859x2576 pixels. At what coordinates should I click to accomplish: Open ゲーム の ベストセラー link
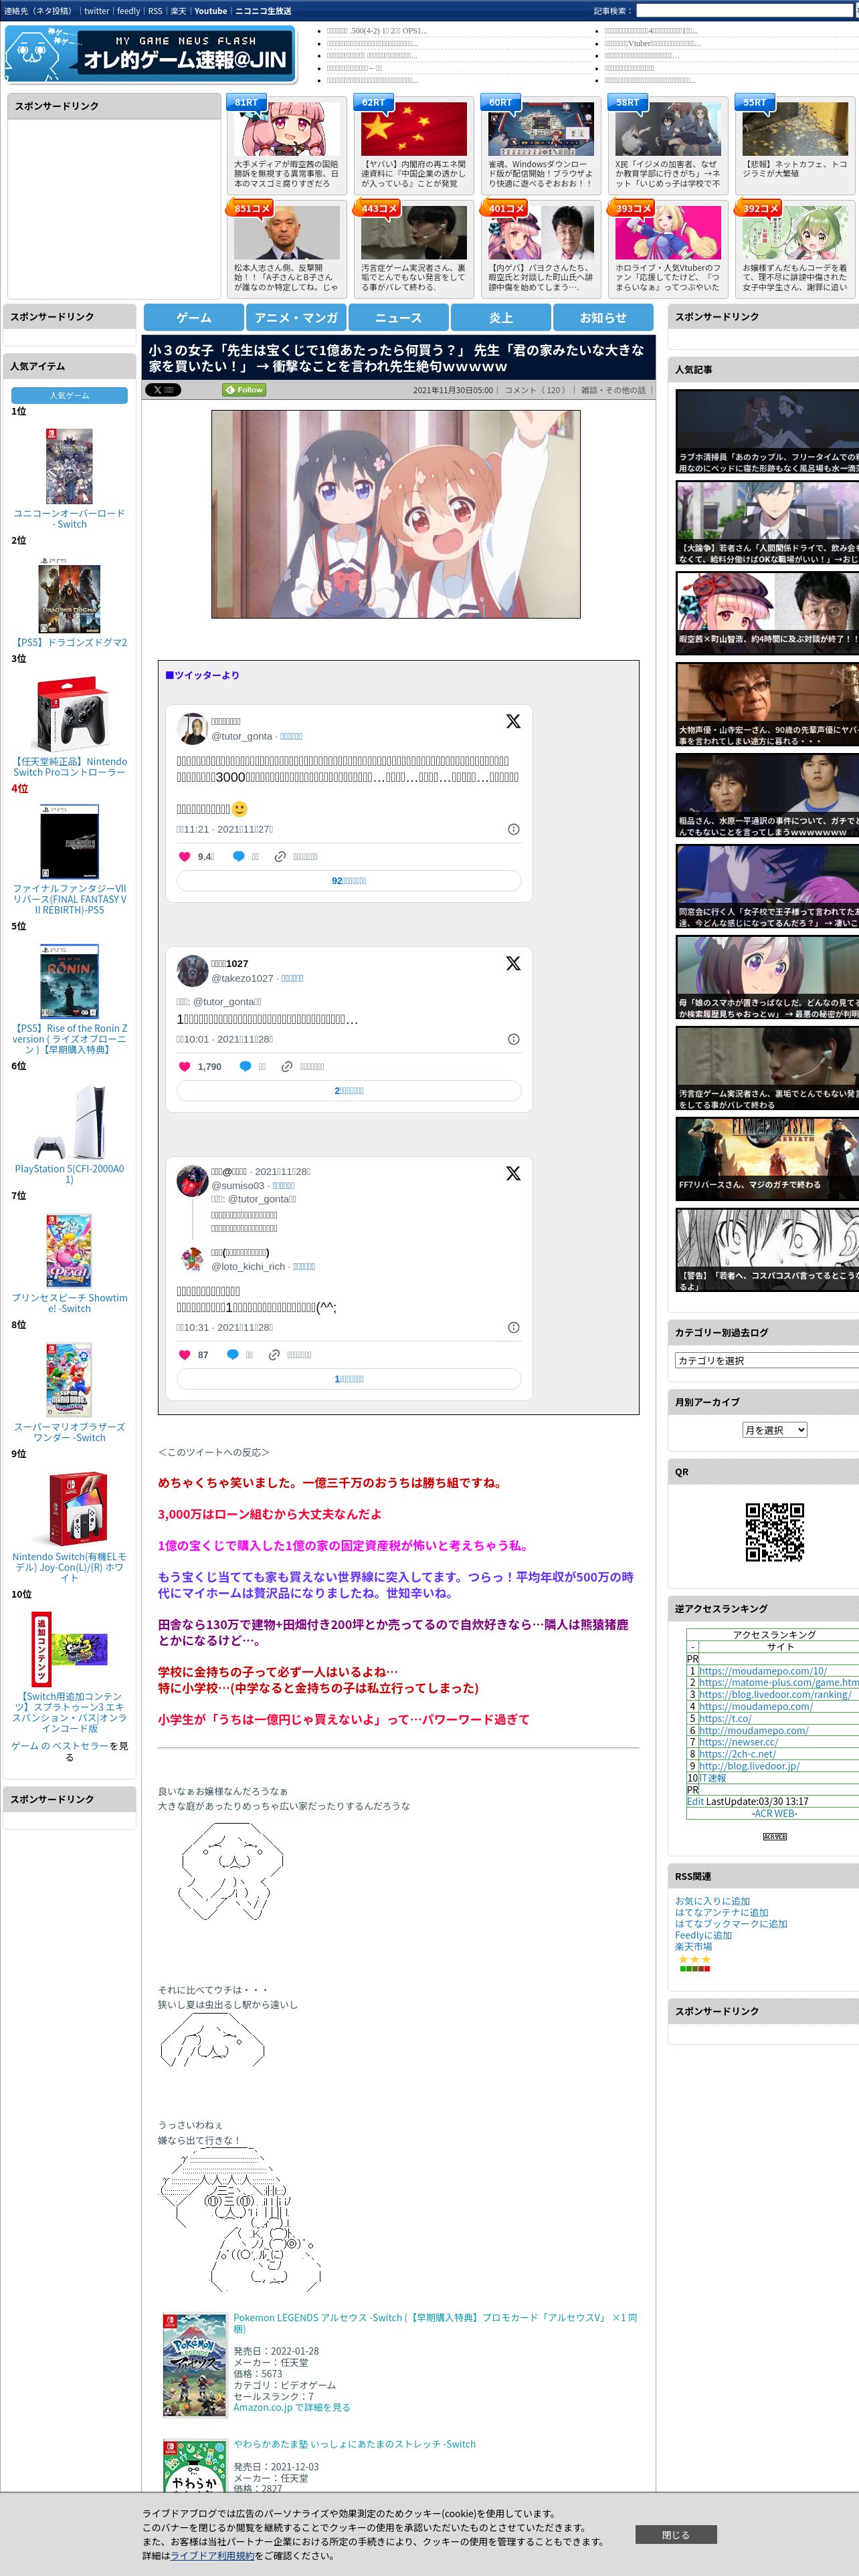tap(59, 1745)
